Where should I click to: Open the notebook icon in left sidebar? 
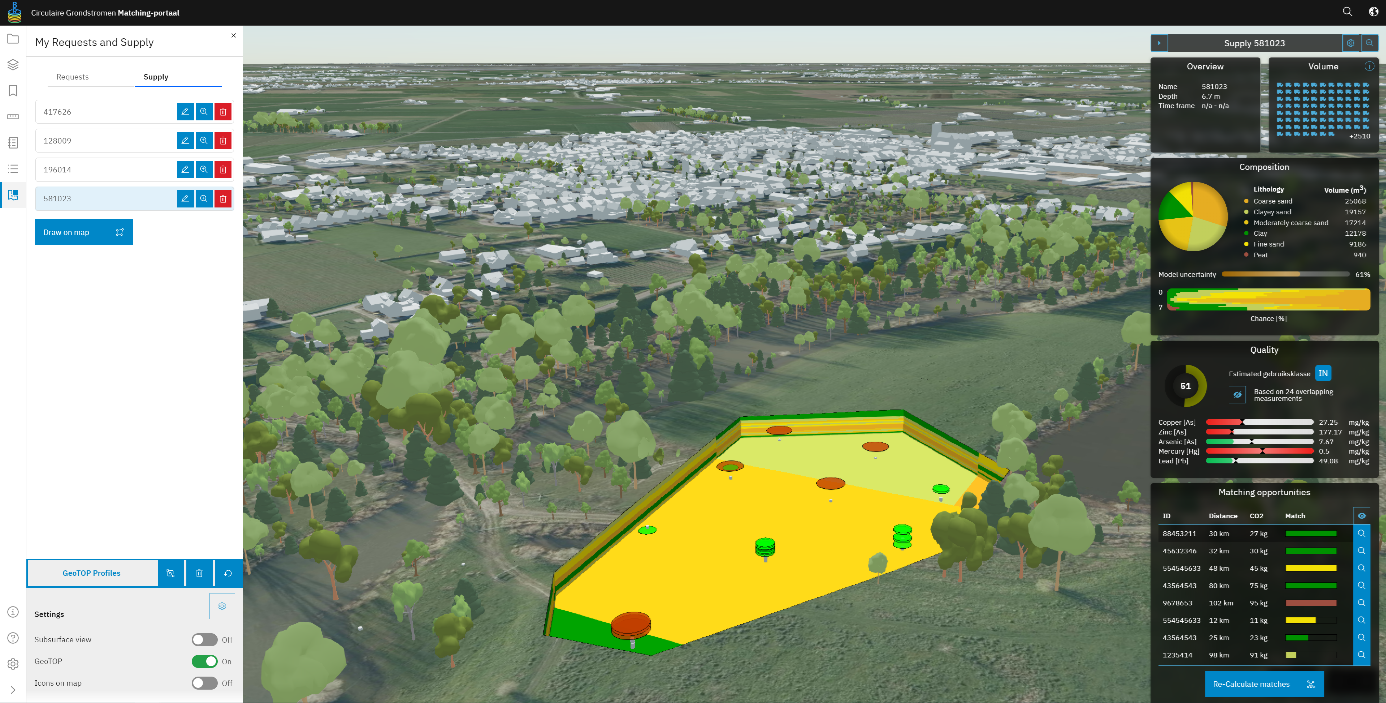click(x=13, y=143)
